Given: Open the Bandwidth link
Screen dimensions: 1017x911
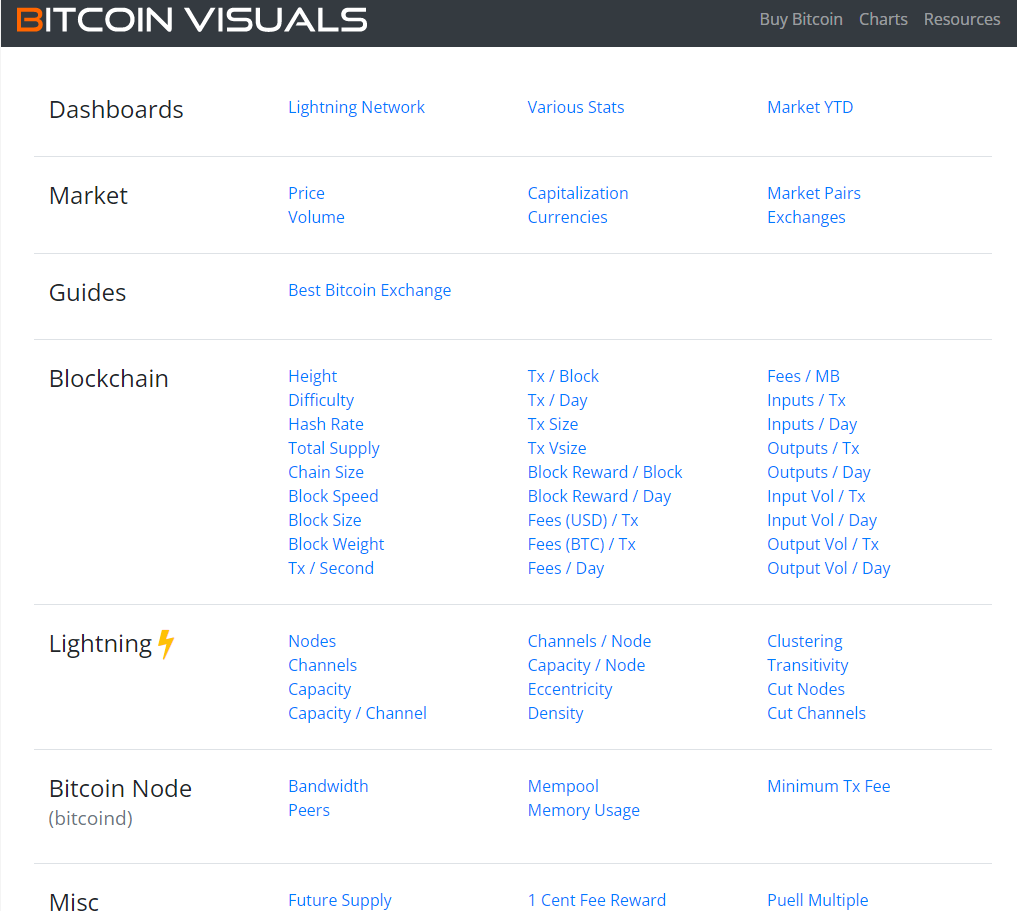Looking at the screenshot, I should (x=328, y=787).
